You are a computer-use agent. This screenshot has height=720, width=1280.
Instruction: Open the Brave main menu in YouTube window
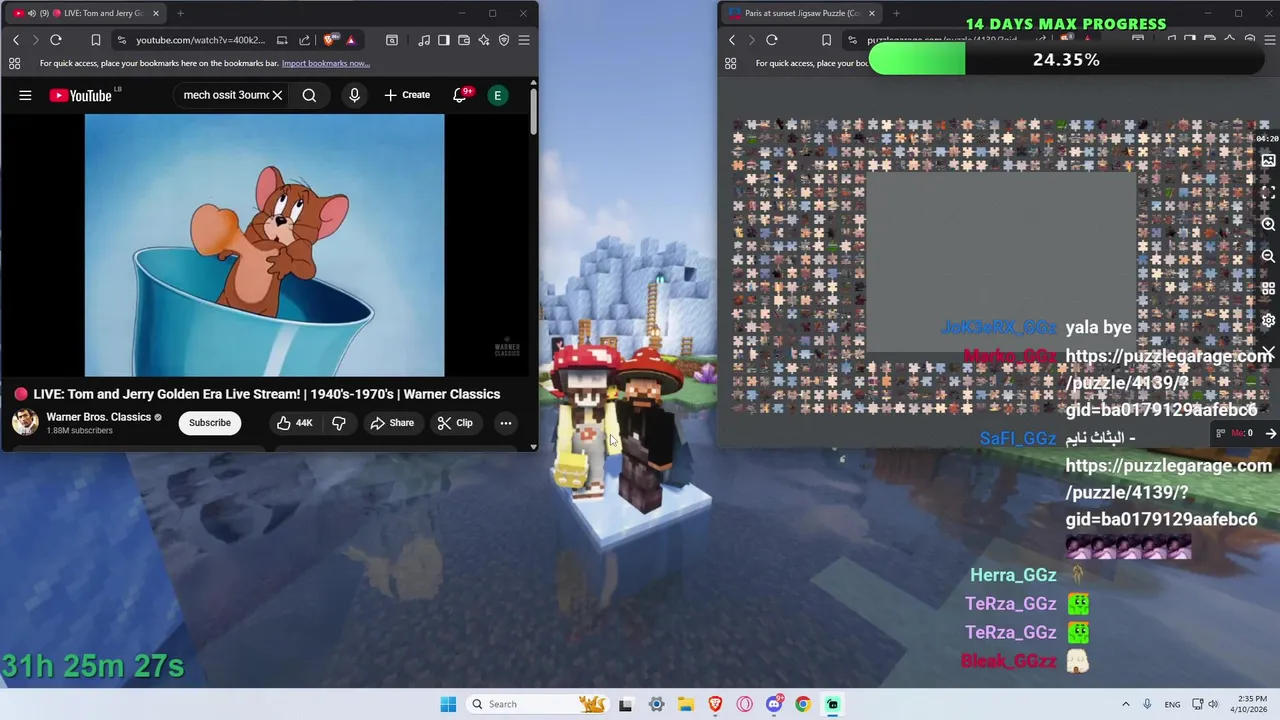[524, 40]
